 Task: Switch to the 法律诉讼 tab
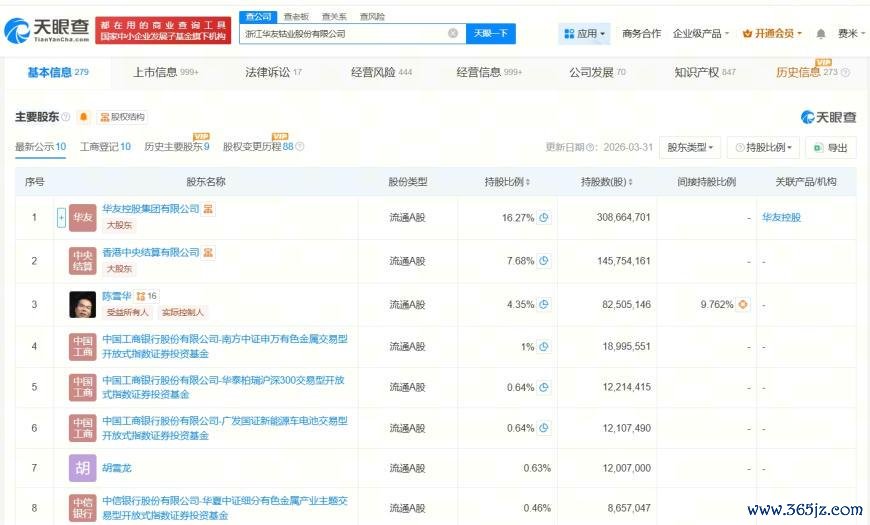273,72
